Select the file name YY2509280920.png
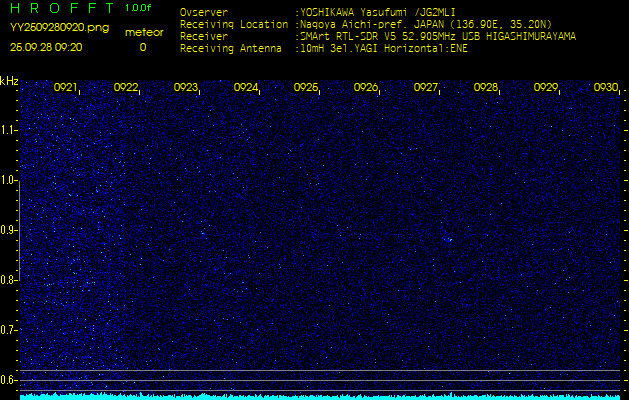Screen dimensions: 629x400 [59, 28]
